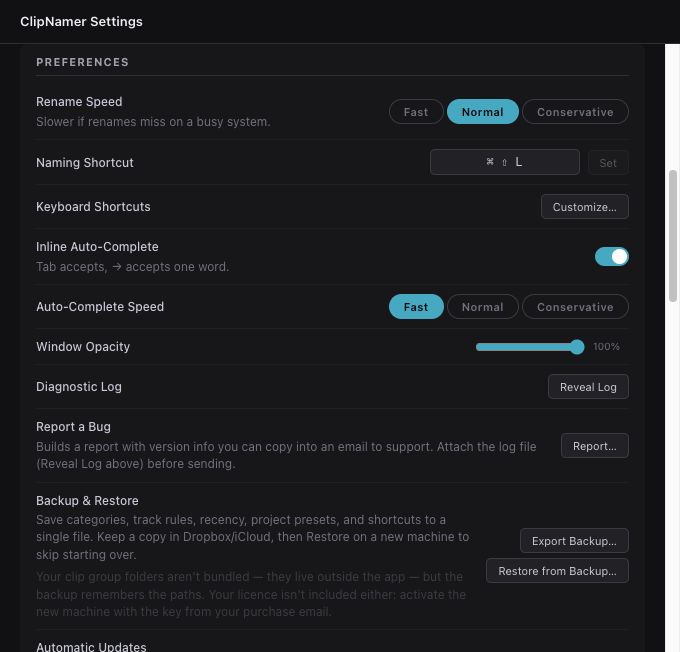Set Auto-Complete Speed to Fast
Image resolution: width=680 pixels, height=652 pixels.
point(416,307)
